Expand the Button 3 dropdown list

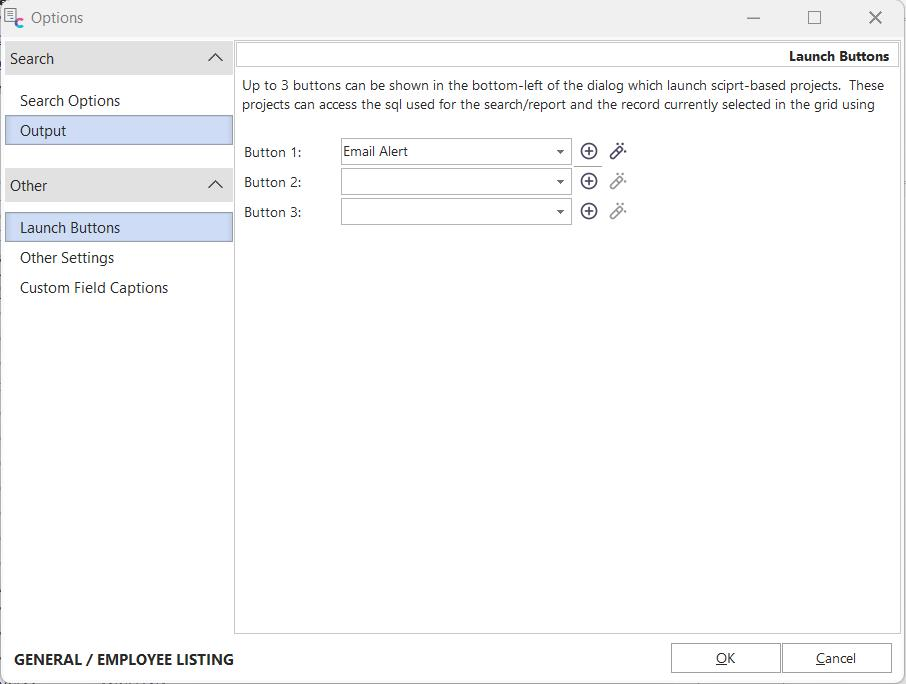pyautogui.click(x=560, y=212)
